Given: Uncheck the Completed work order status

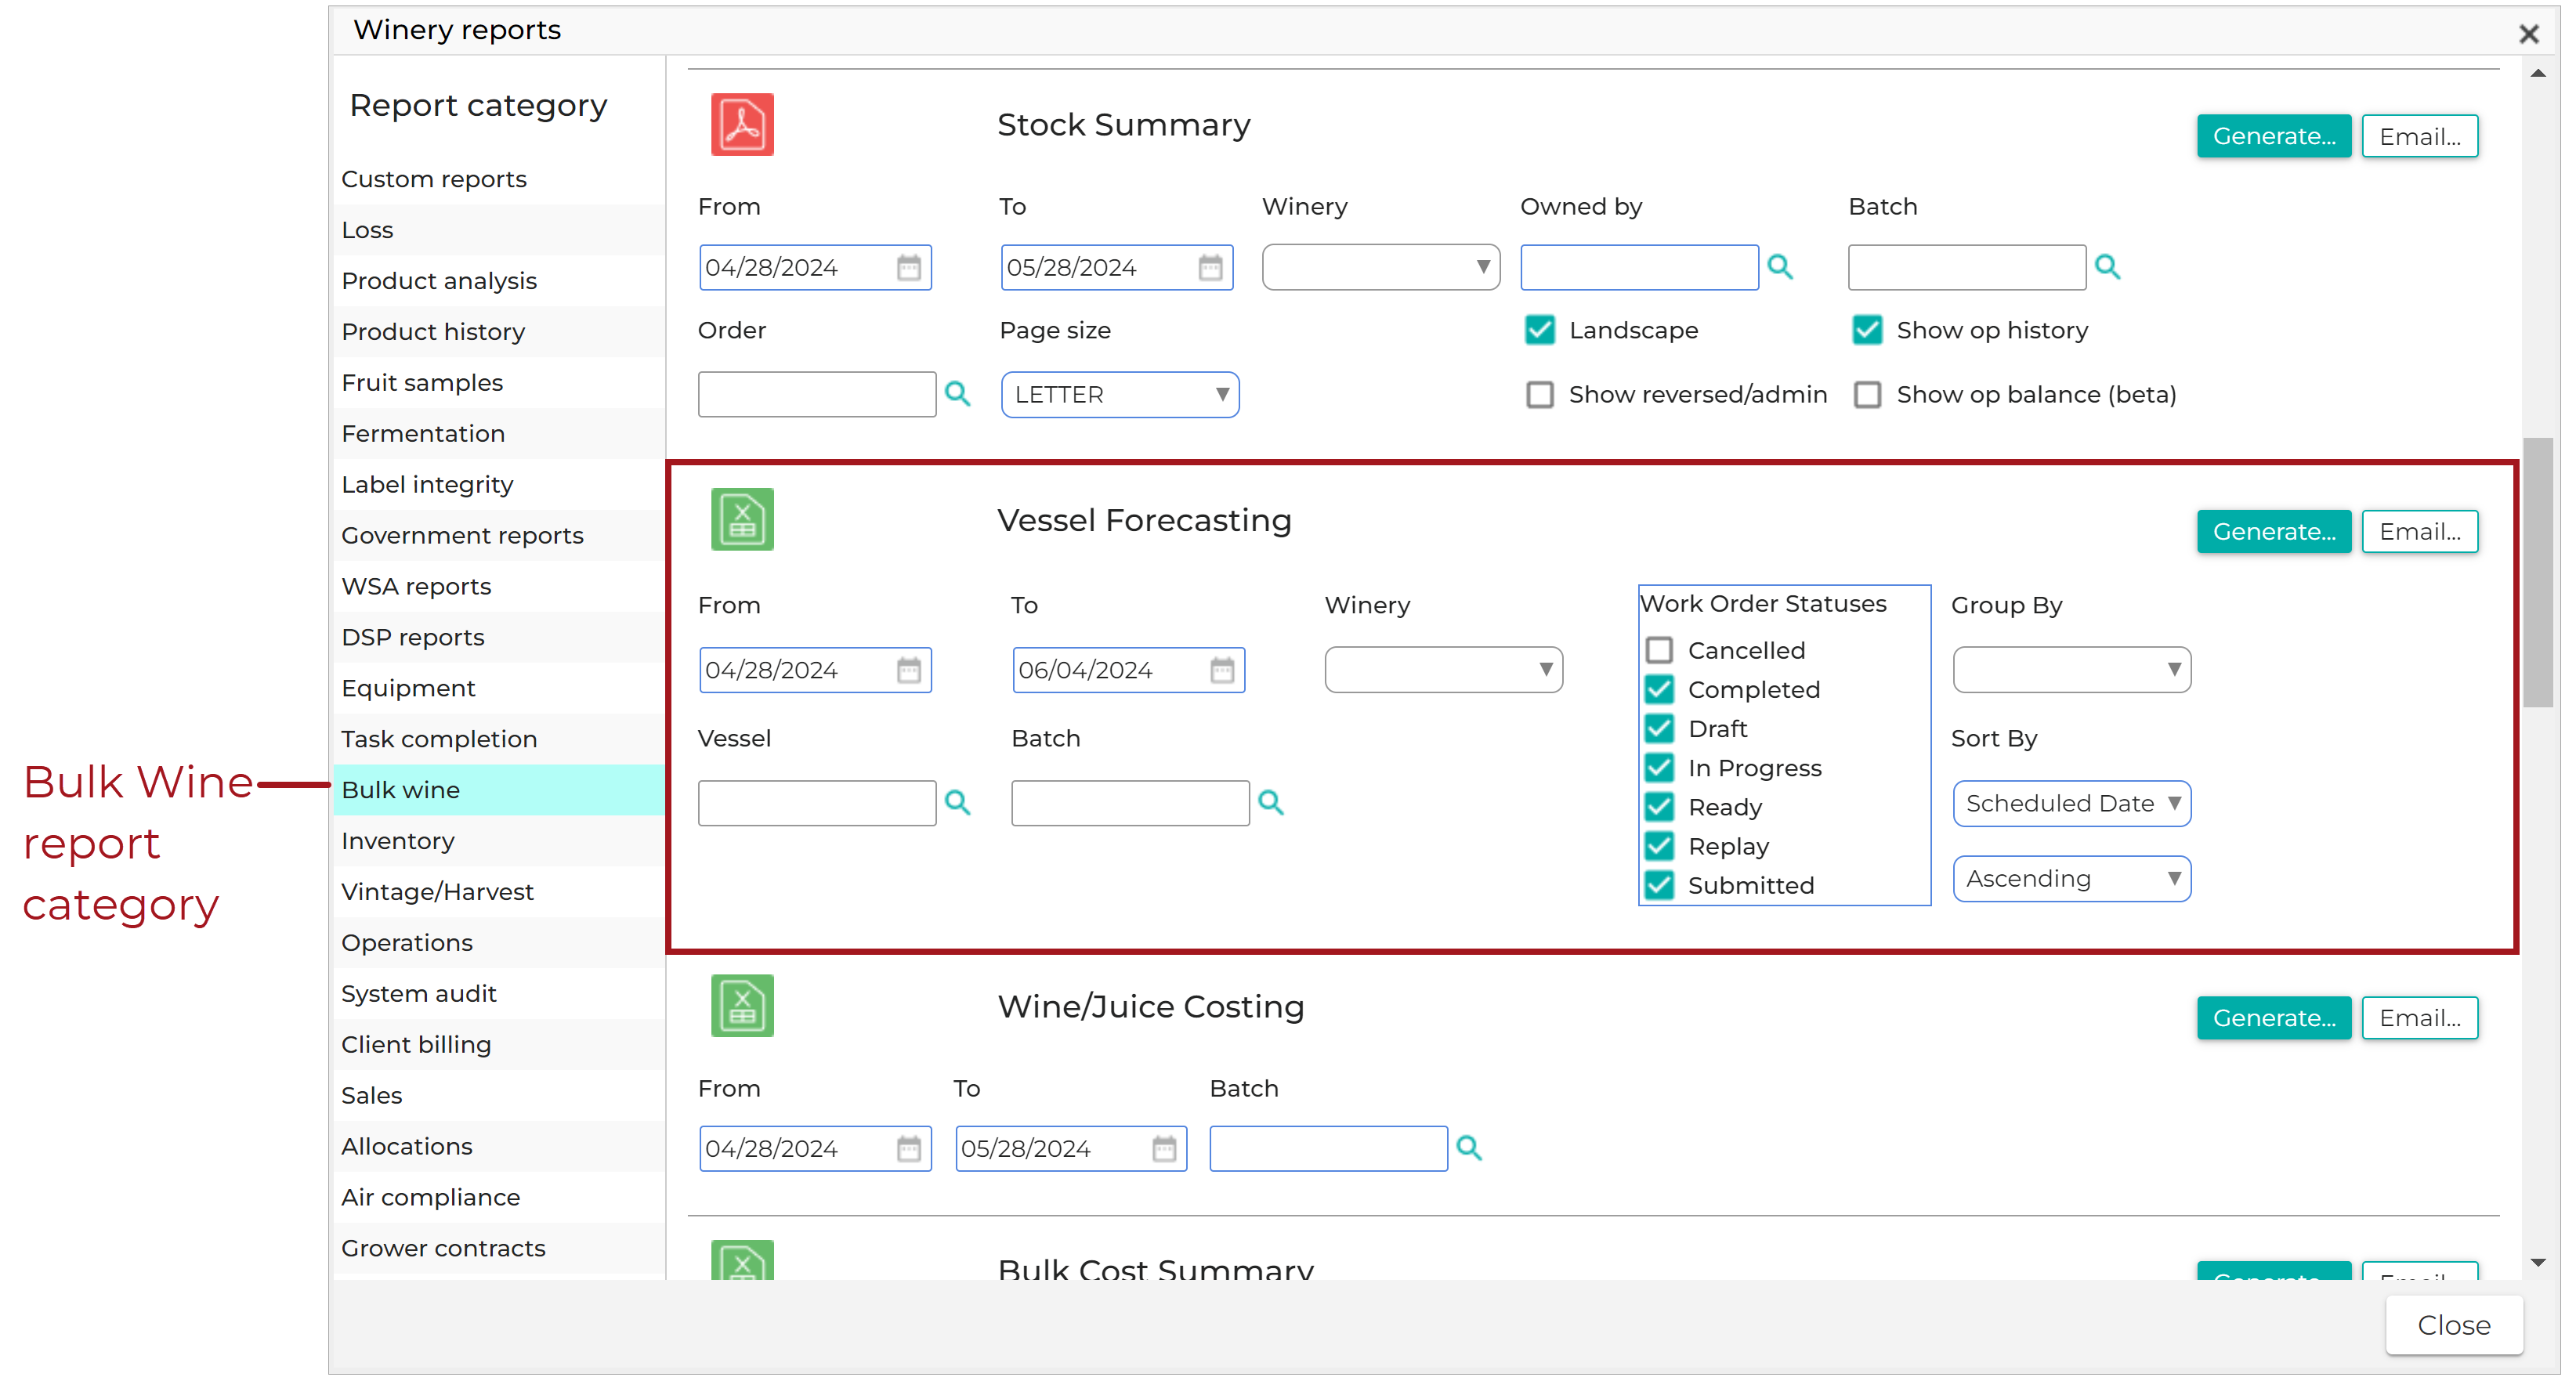Looking at the screenshot, I should (1659, 690).
